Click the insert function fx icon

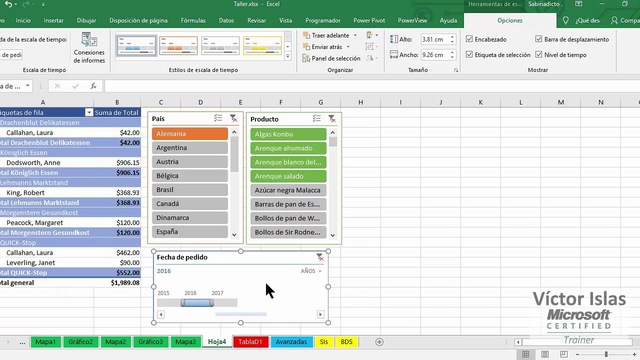pos(93,86)
